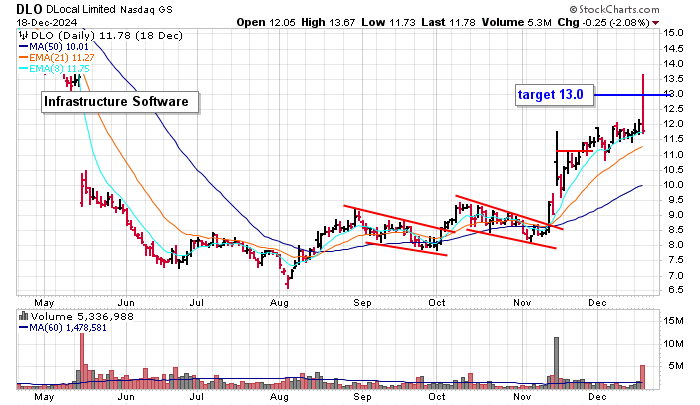Click the Nov label on price chart axis

coord(522,303)
